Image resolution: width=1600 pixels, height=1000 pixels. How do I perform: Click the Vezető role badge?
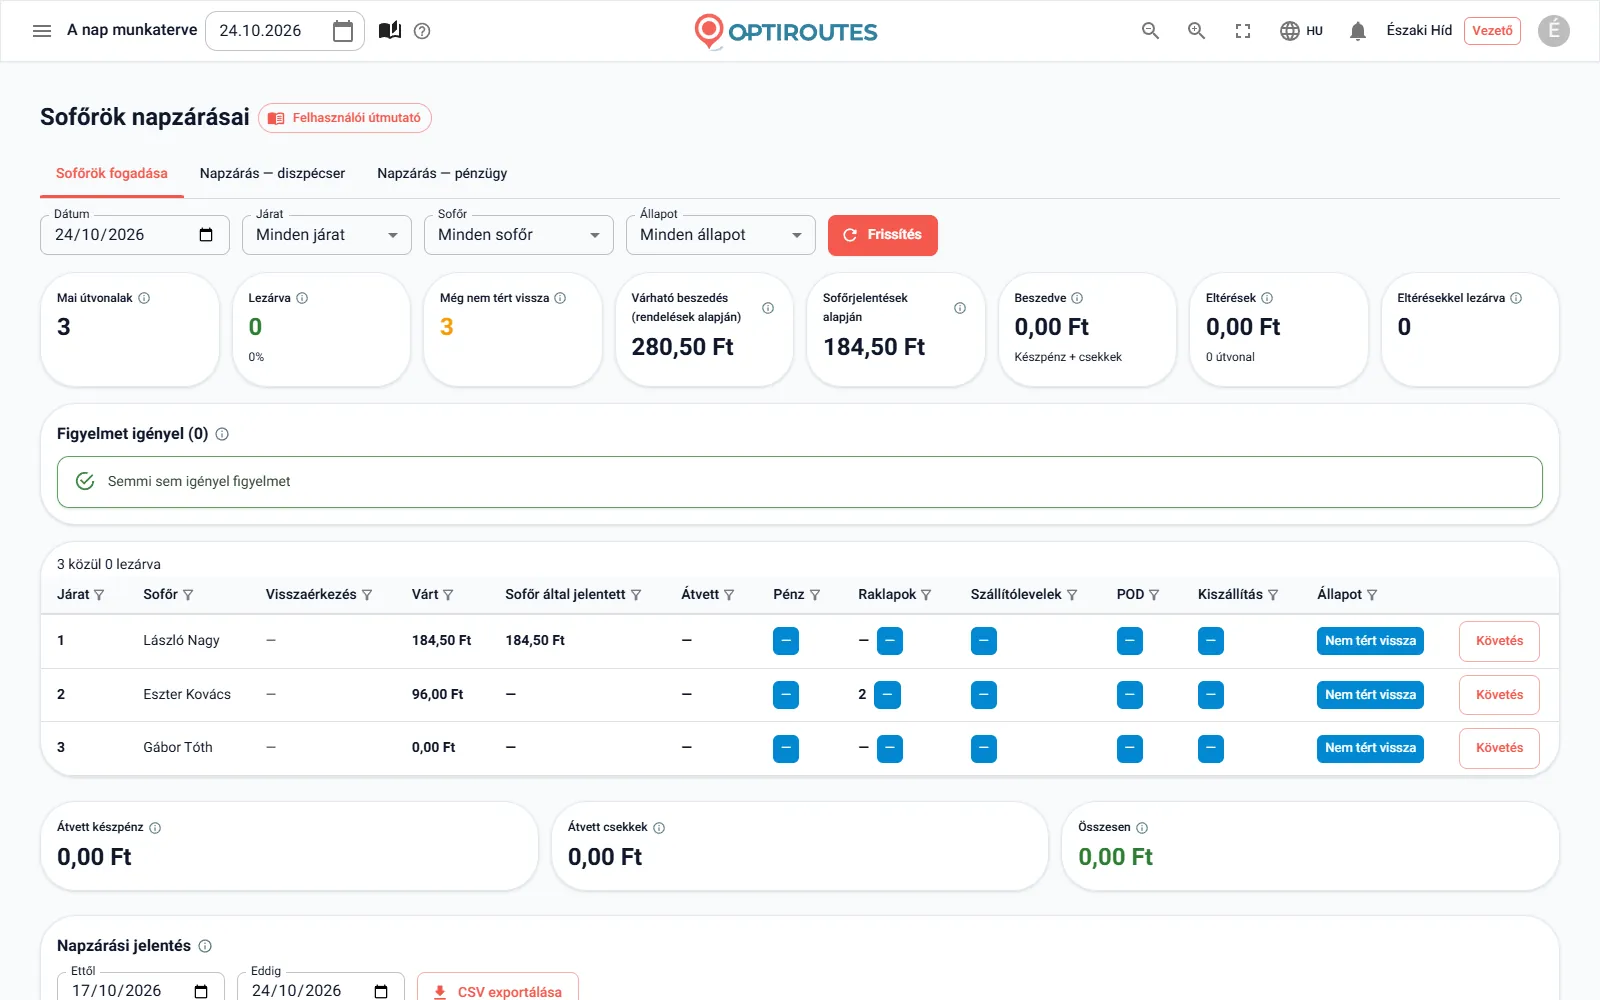(x=1492, y=31)
